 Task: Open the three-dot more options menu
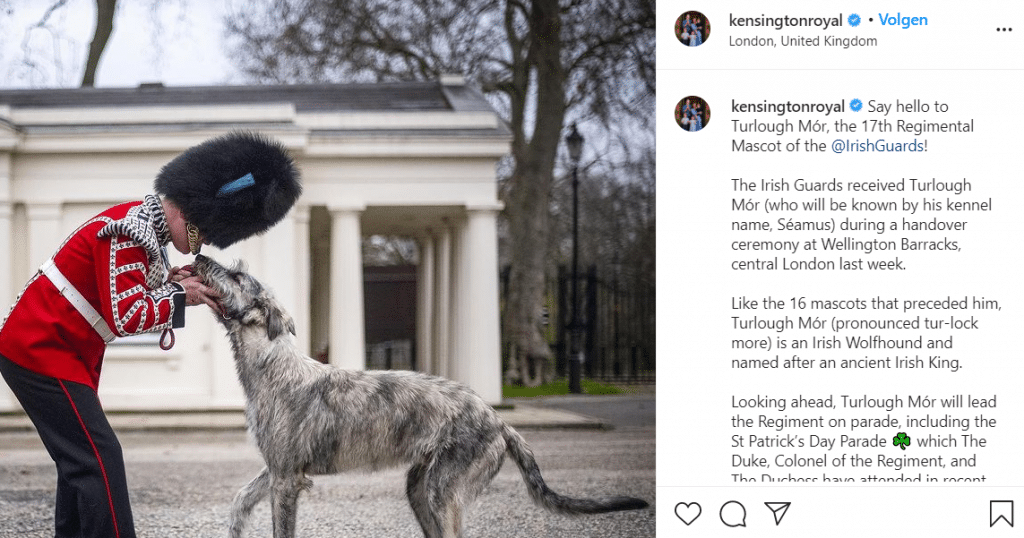coord(1004,30)
